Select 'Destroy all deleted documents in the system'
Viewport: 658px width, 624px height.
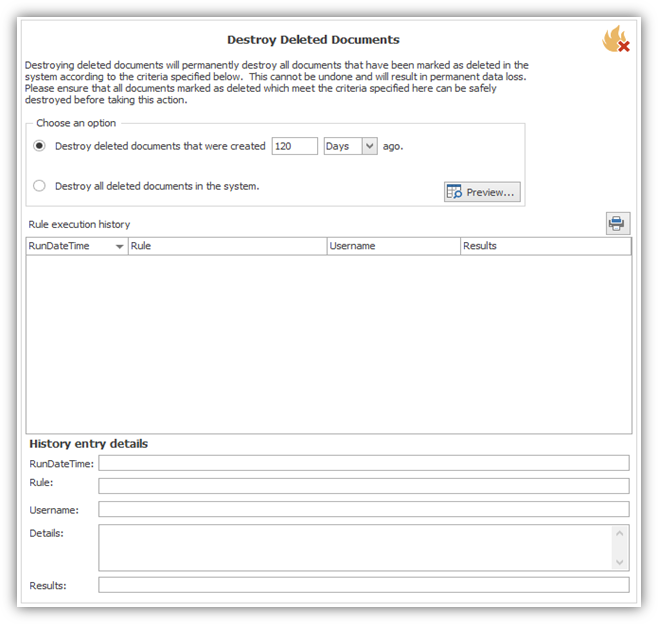pos(39,186)
